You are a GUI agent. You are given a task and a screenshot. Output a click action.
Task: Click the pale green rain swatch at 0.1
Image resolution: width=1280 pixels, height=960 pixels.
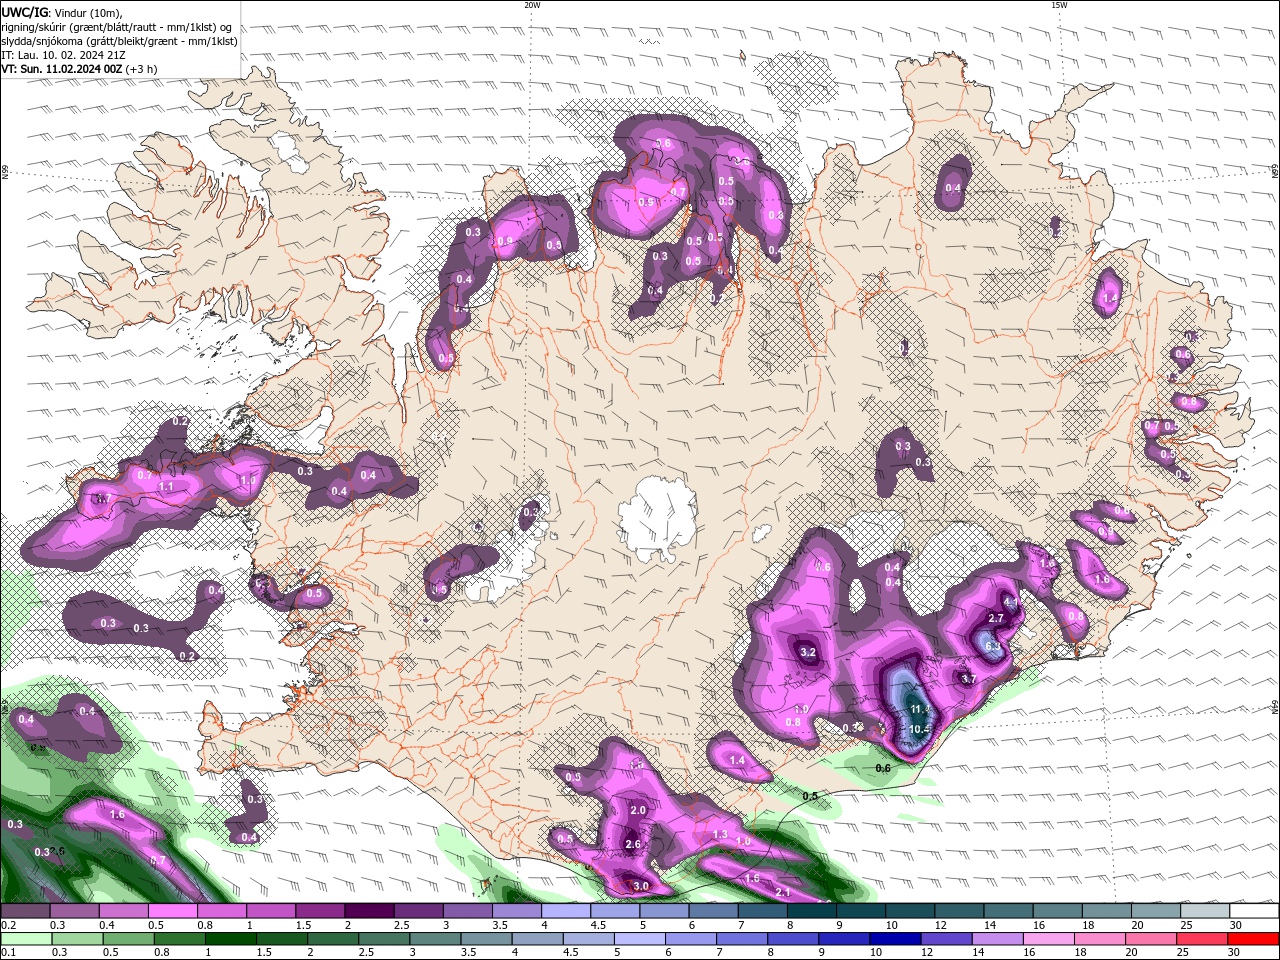(x=26, y=939)
